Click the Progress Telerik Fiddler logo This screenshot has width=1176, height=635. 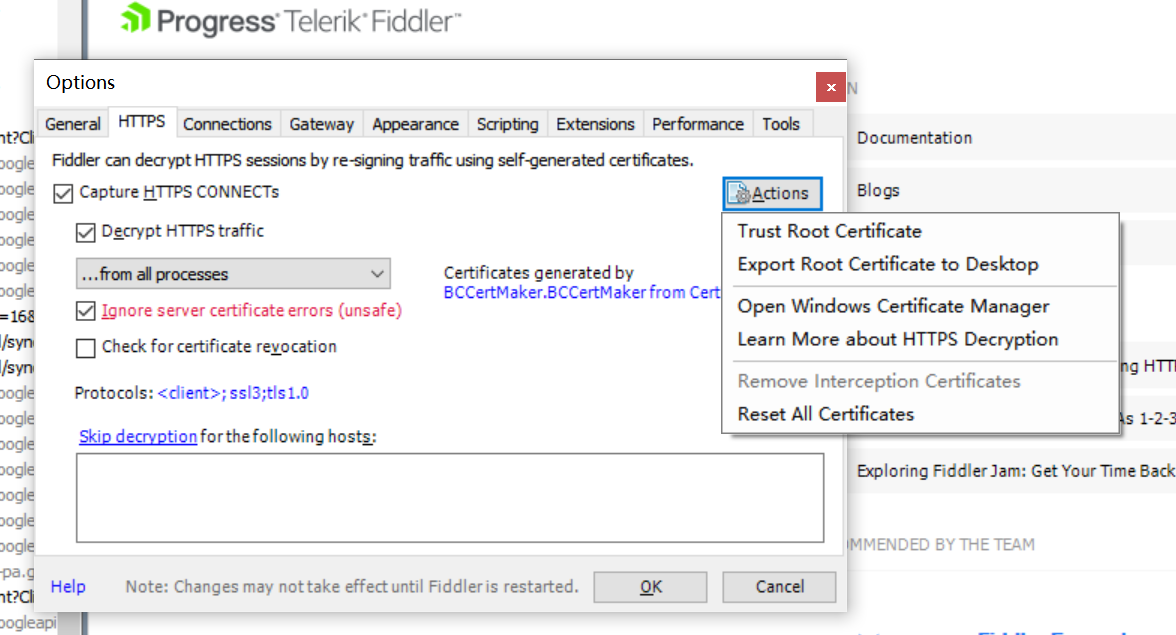pyautogui.click(x=291, y=20)
